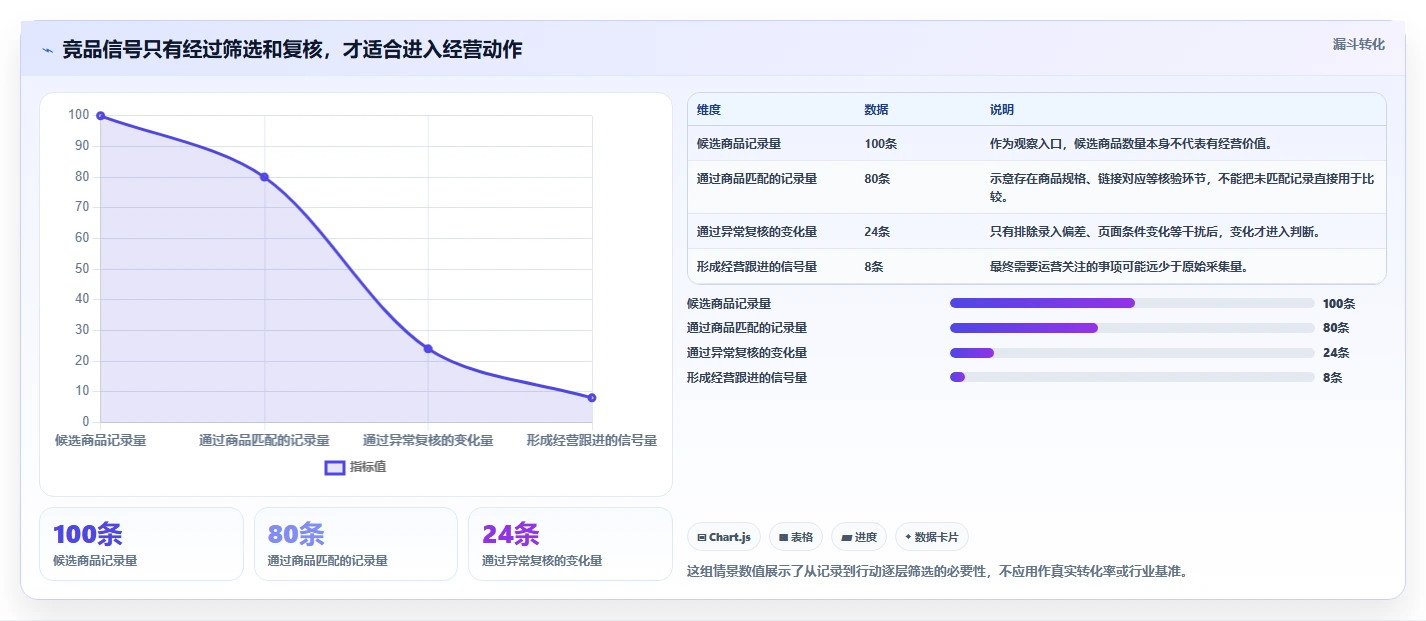Click the 24条 table data cell

877,232
